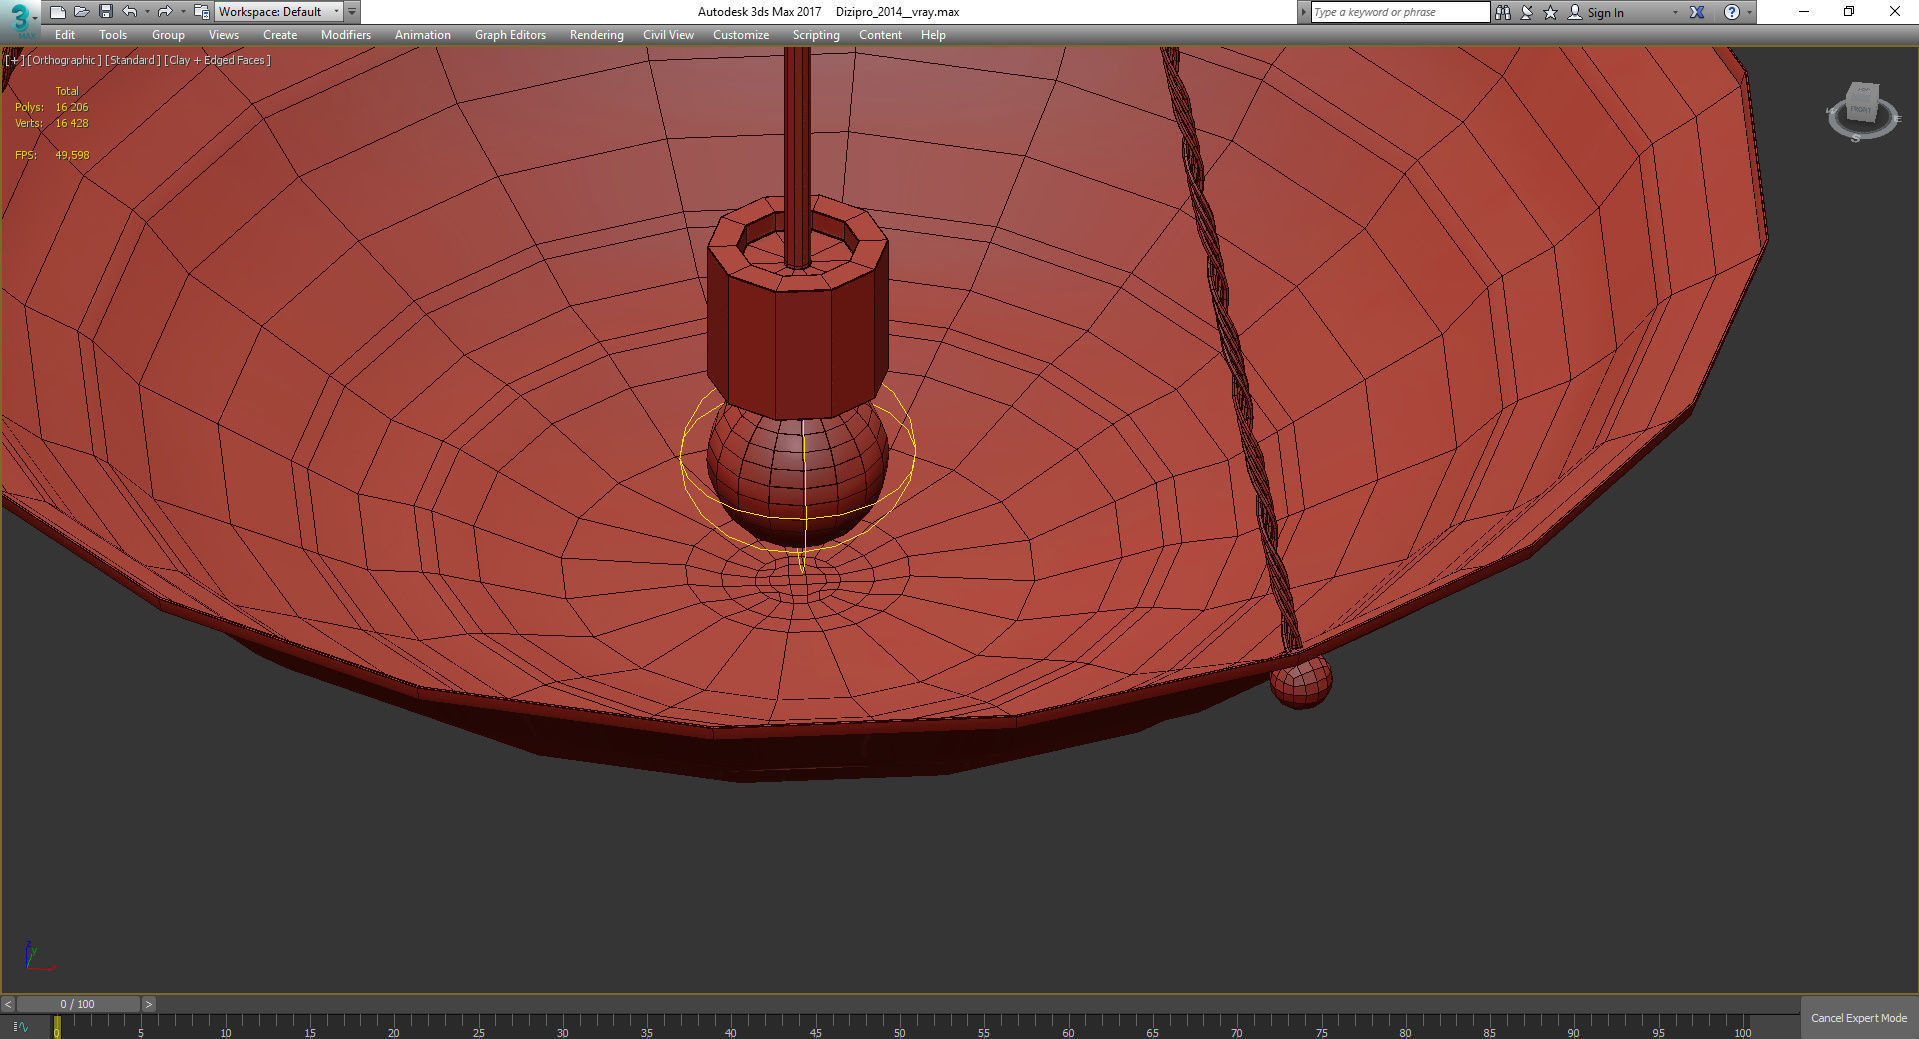Open the Create menu
Viewport: 1919px width, 1039px height.
coord(280,35)
